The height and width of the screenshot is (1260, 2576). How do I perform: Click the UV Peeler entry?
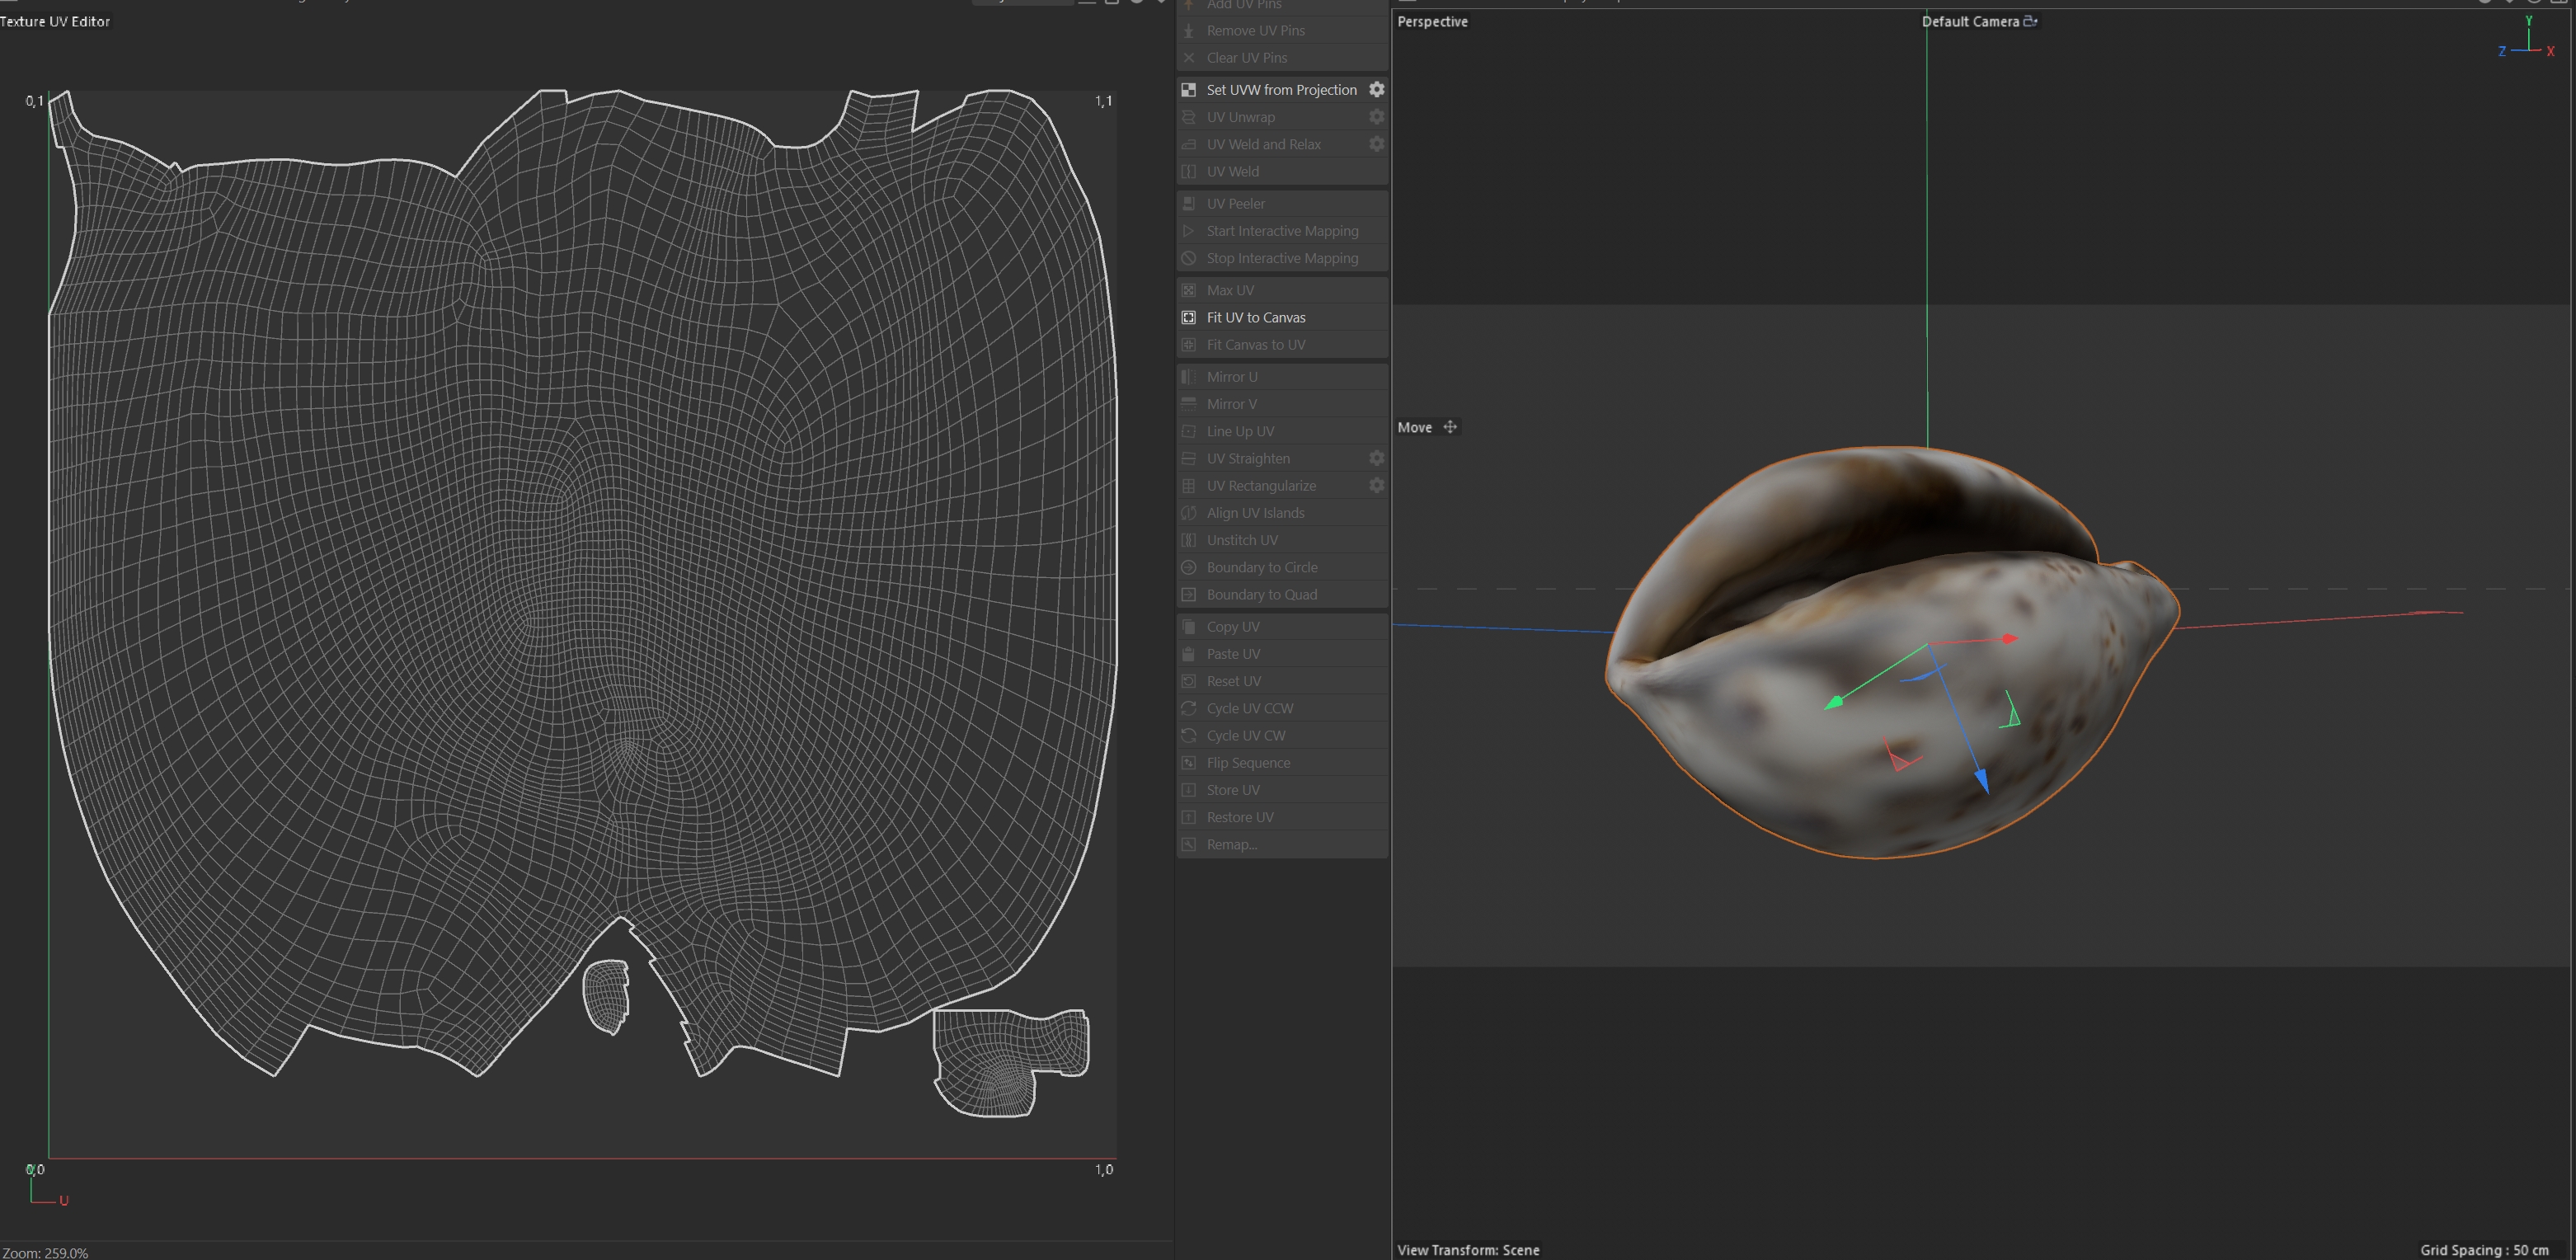[1235, 204]
